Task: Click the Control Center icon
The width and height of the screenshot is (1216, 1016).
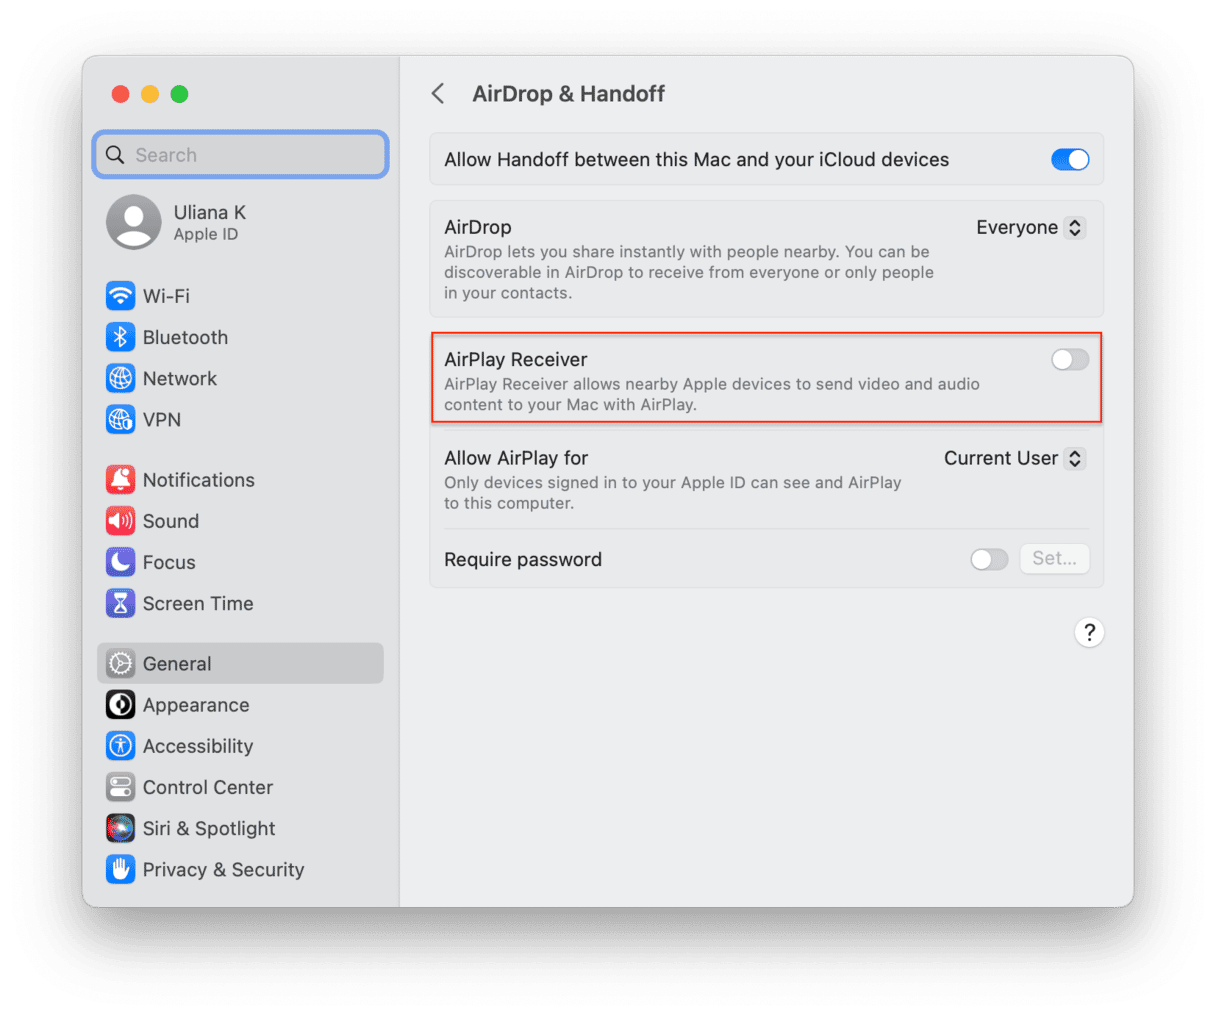Action: 120,787
